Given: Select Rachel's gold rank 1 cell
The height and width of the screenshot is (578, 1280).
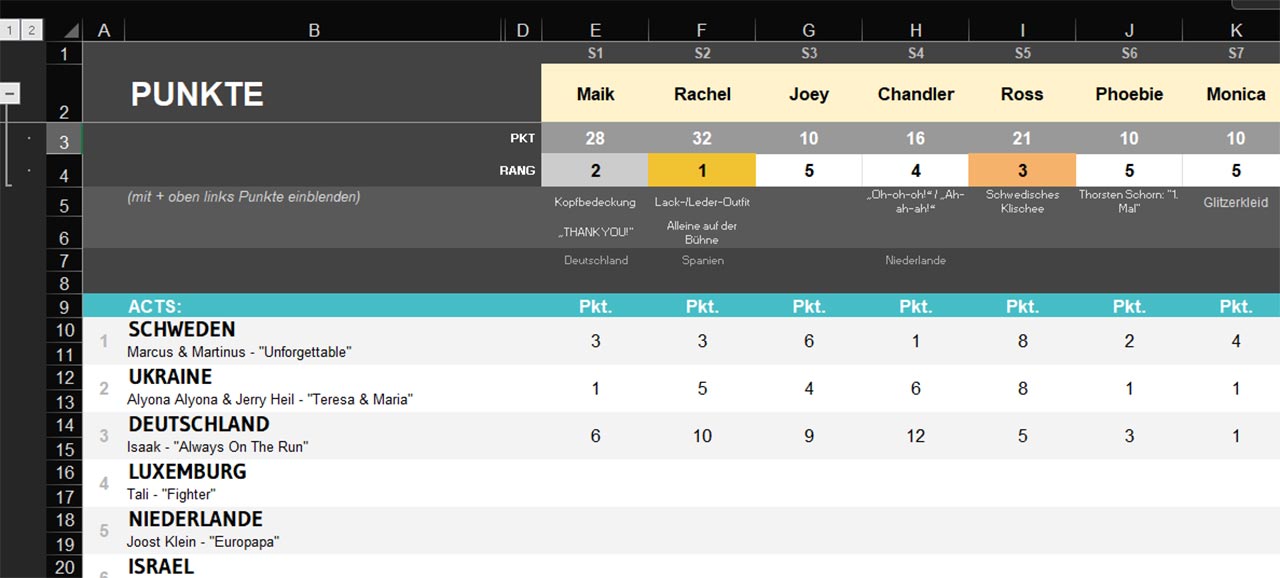Looking at the screenshot, I should click(702, 170).
